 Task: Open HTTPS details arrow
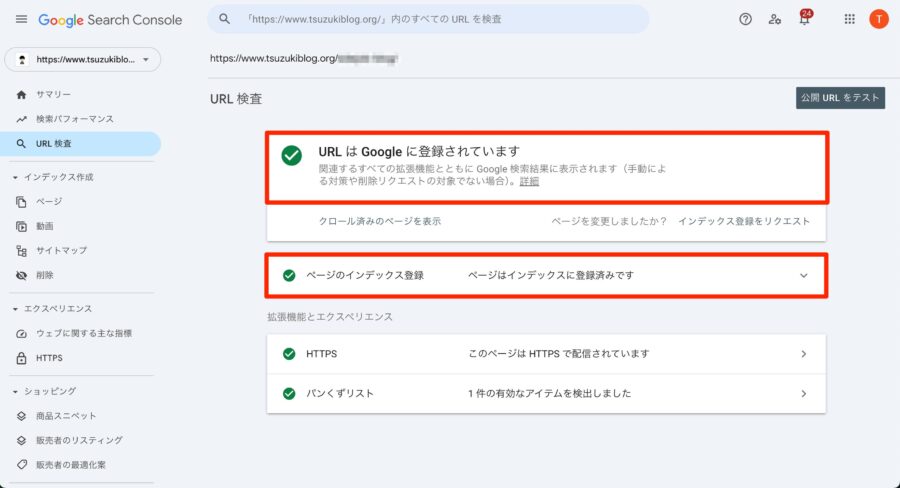coord(804,354)
